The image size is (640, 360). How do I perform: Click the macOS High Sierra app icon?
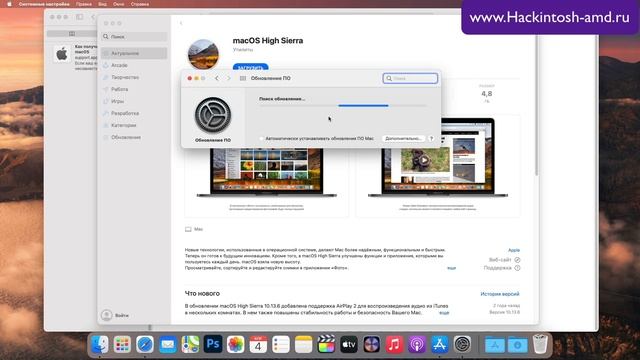point(203,54)
